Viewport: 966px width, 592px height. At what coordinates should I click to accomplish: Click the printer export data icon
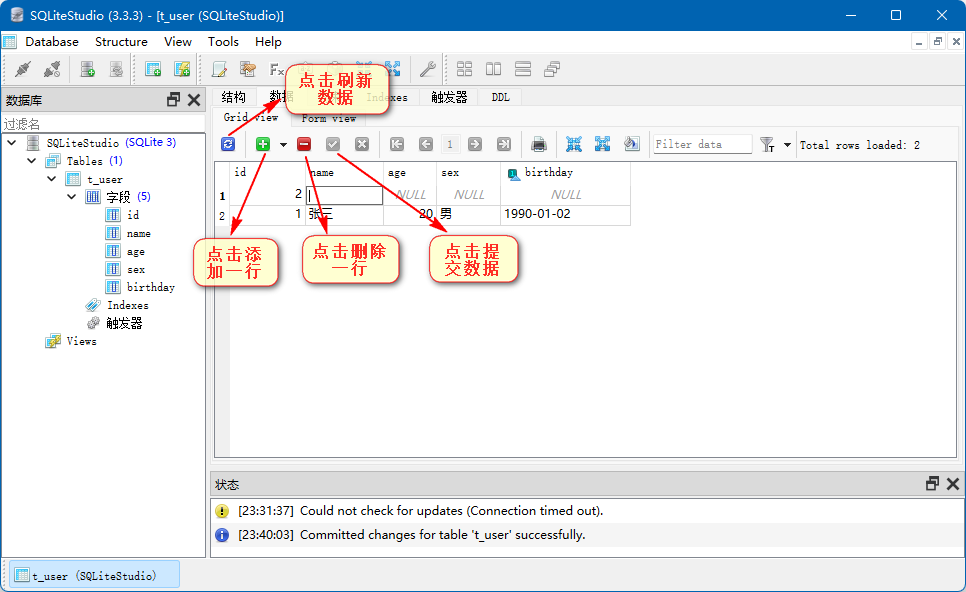point(538,144)
